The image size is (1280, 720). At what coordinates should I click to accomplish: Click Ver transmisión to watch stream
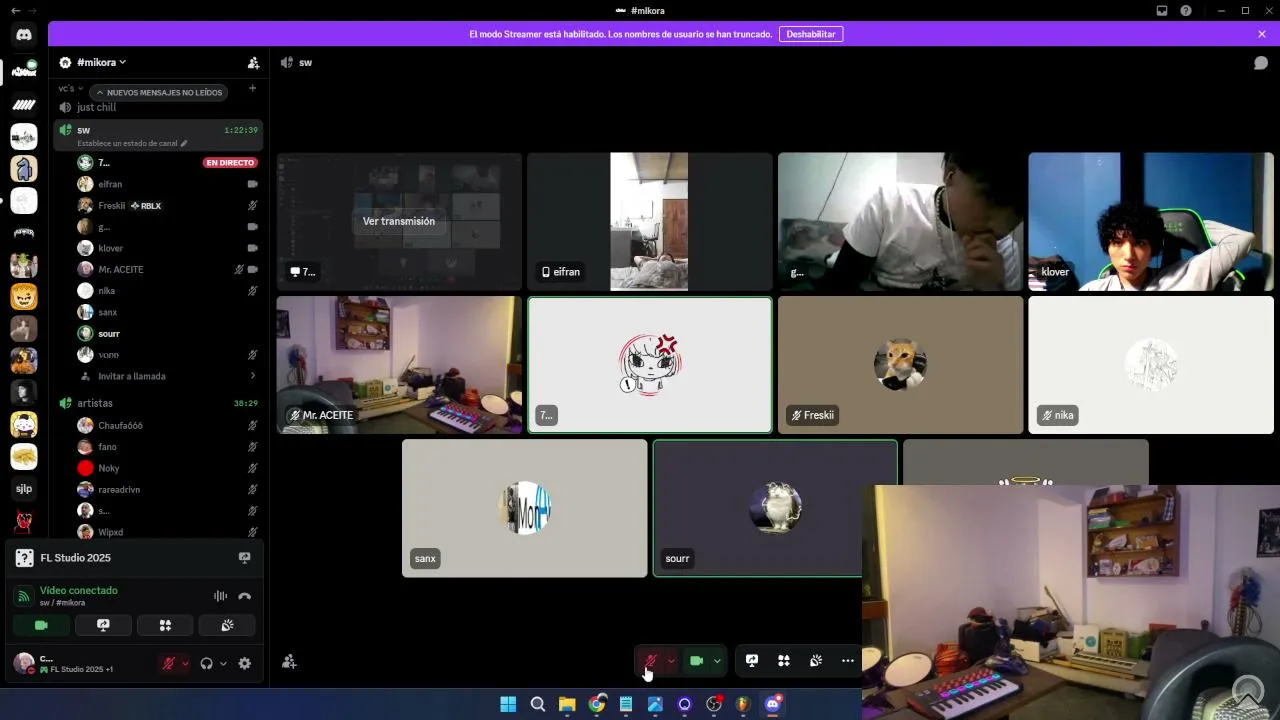click(x=399, y=221)
